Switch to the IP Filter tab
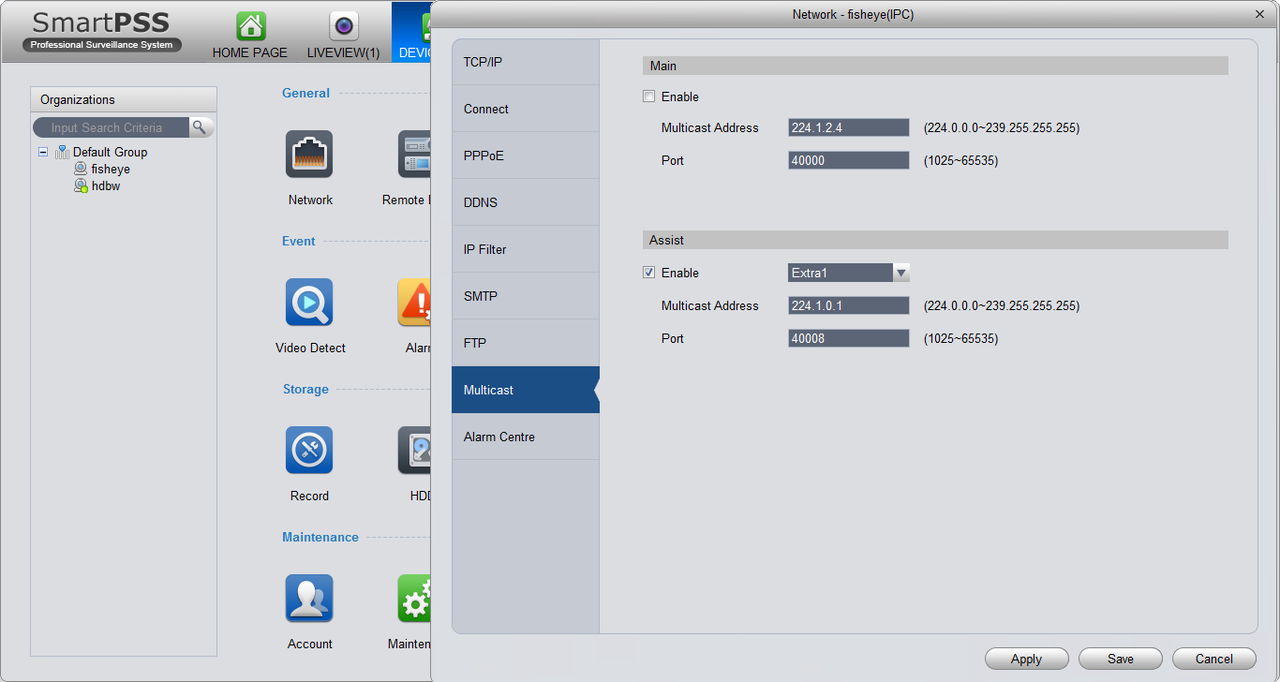This screenshot has height=682, width=1280. 525,249
